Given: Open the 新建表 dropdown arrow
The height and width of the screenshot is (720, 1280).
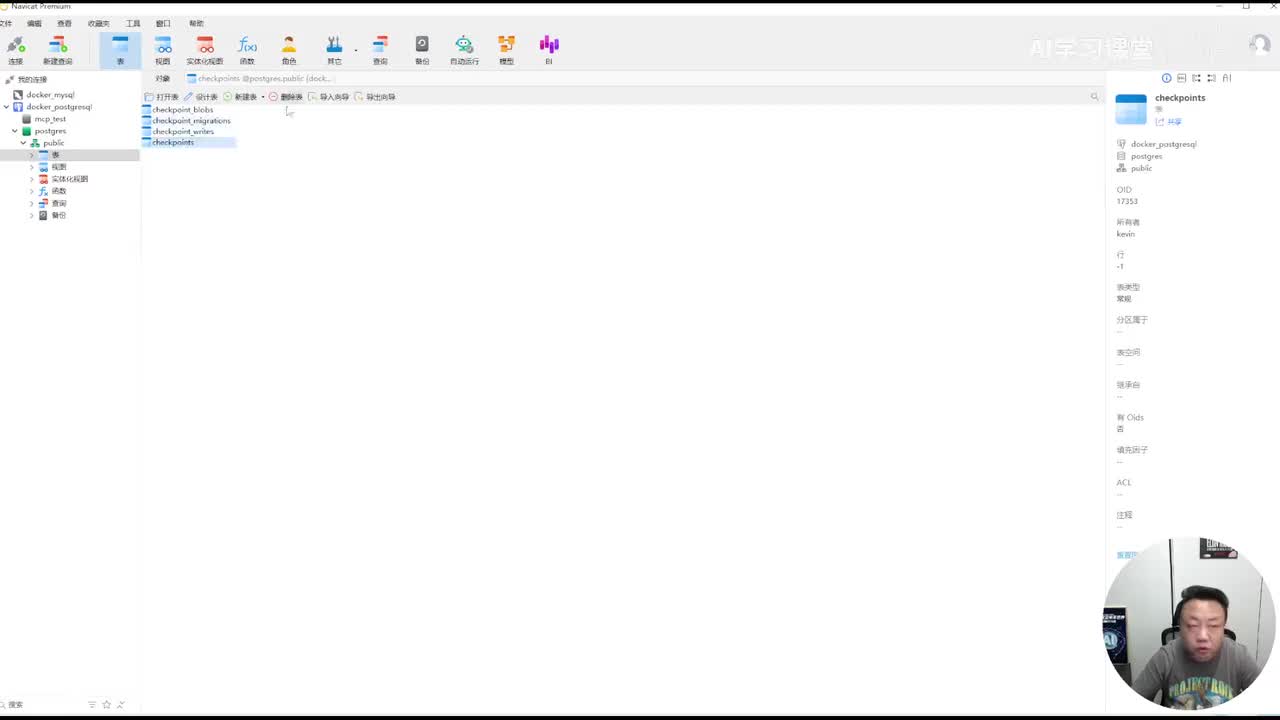Looking at the screenshot, I should [x=263, y=97].
